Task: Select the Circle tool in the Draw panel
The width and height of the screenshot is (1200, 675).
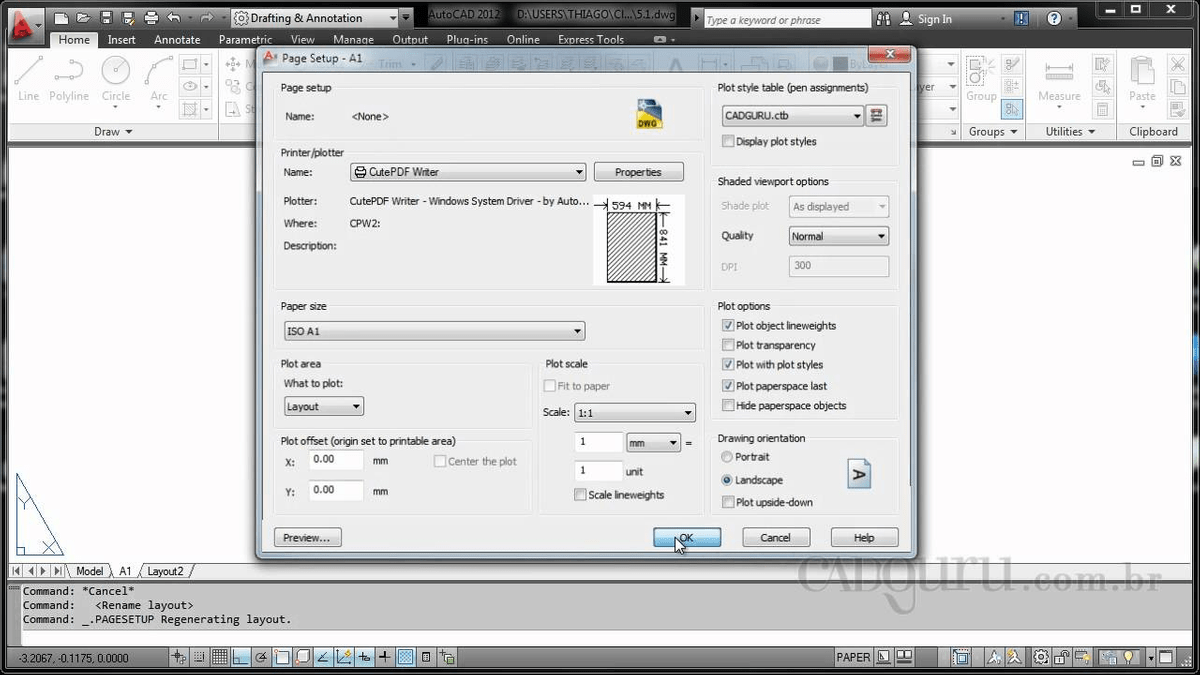Action: [116, 79]
